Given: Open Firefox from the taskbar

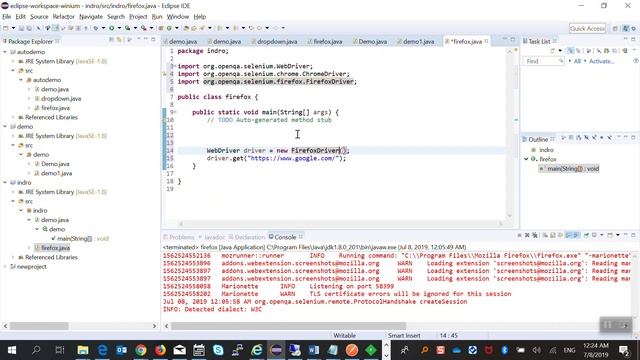Looking at the screenshot, I should 160,350.
